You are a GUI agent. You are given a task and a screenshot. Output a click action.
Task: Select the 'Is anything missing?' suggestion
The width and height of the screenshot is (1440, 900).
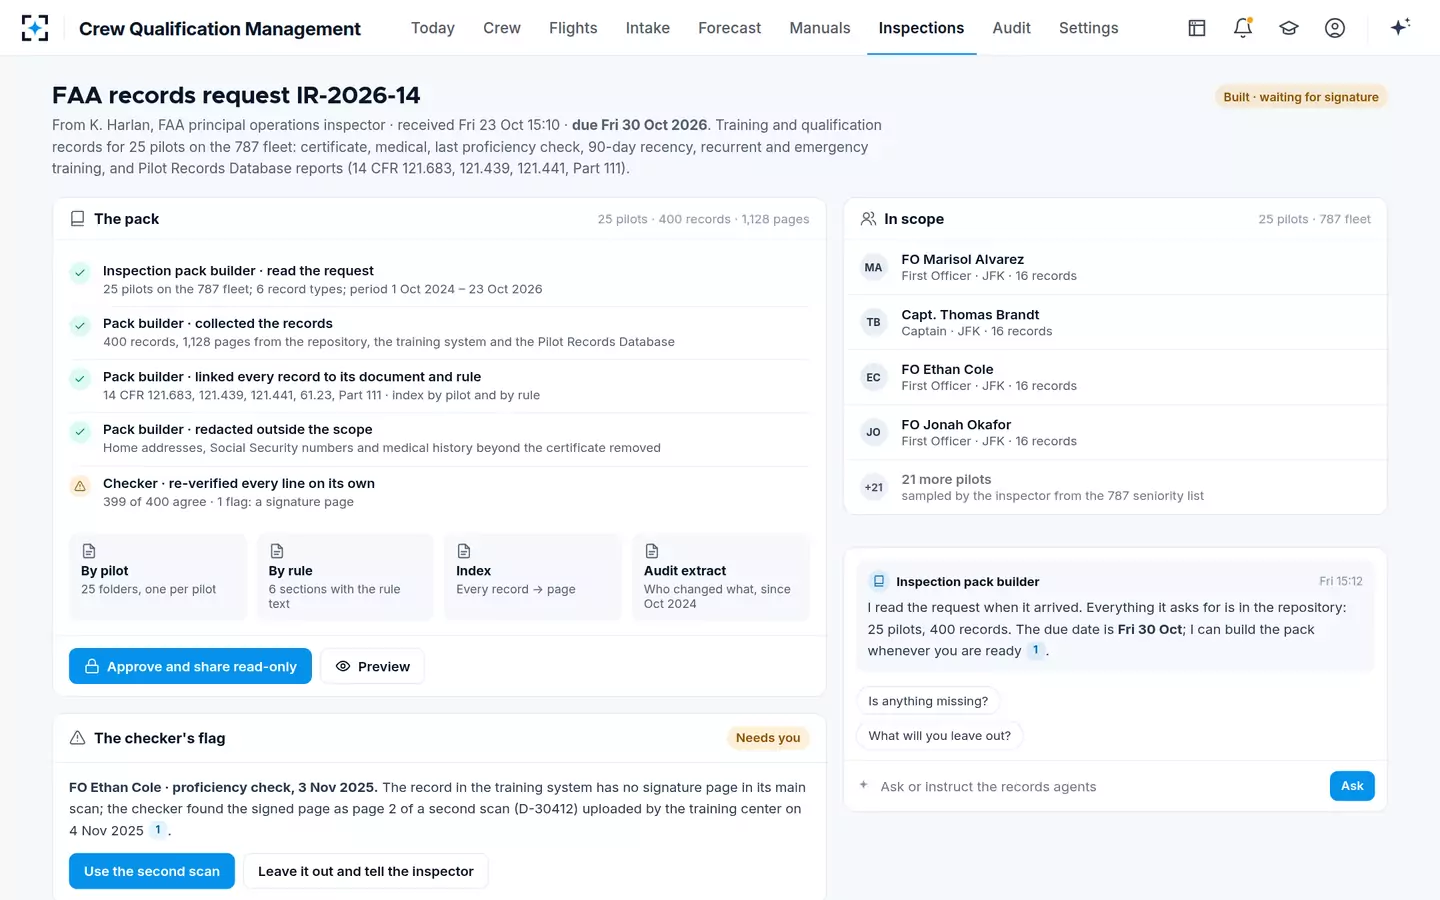pos(928,701)
